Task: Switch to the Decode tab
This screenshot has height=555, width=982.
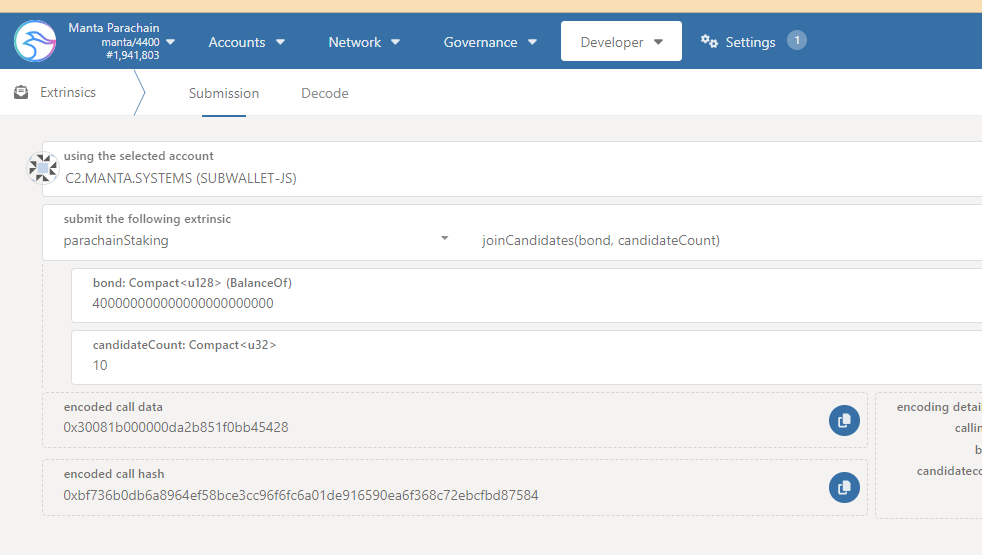Action: point(324,93)
